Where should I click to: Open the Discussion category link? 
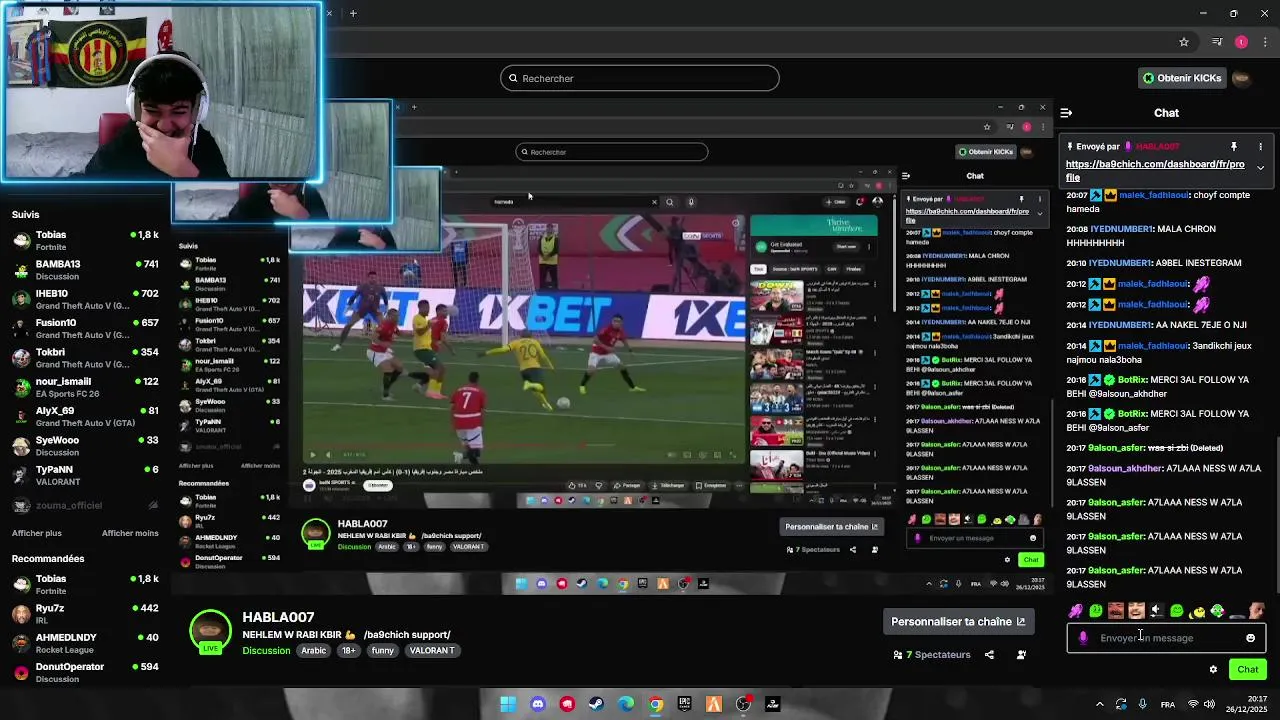[x=266, y=650]
